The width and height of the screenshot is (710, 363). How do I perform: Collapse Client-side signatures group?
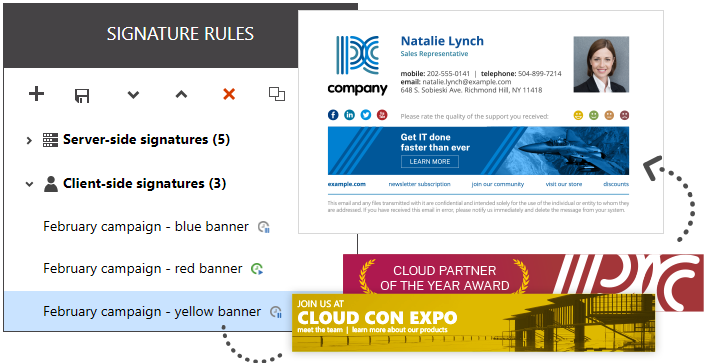[29, 184]
